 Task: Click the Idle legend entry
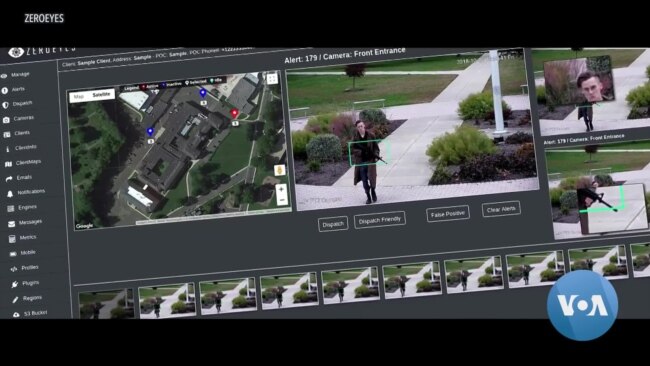coord(216,80)
